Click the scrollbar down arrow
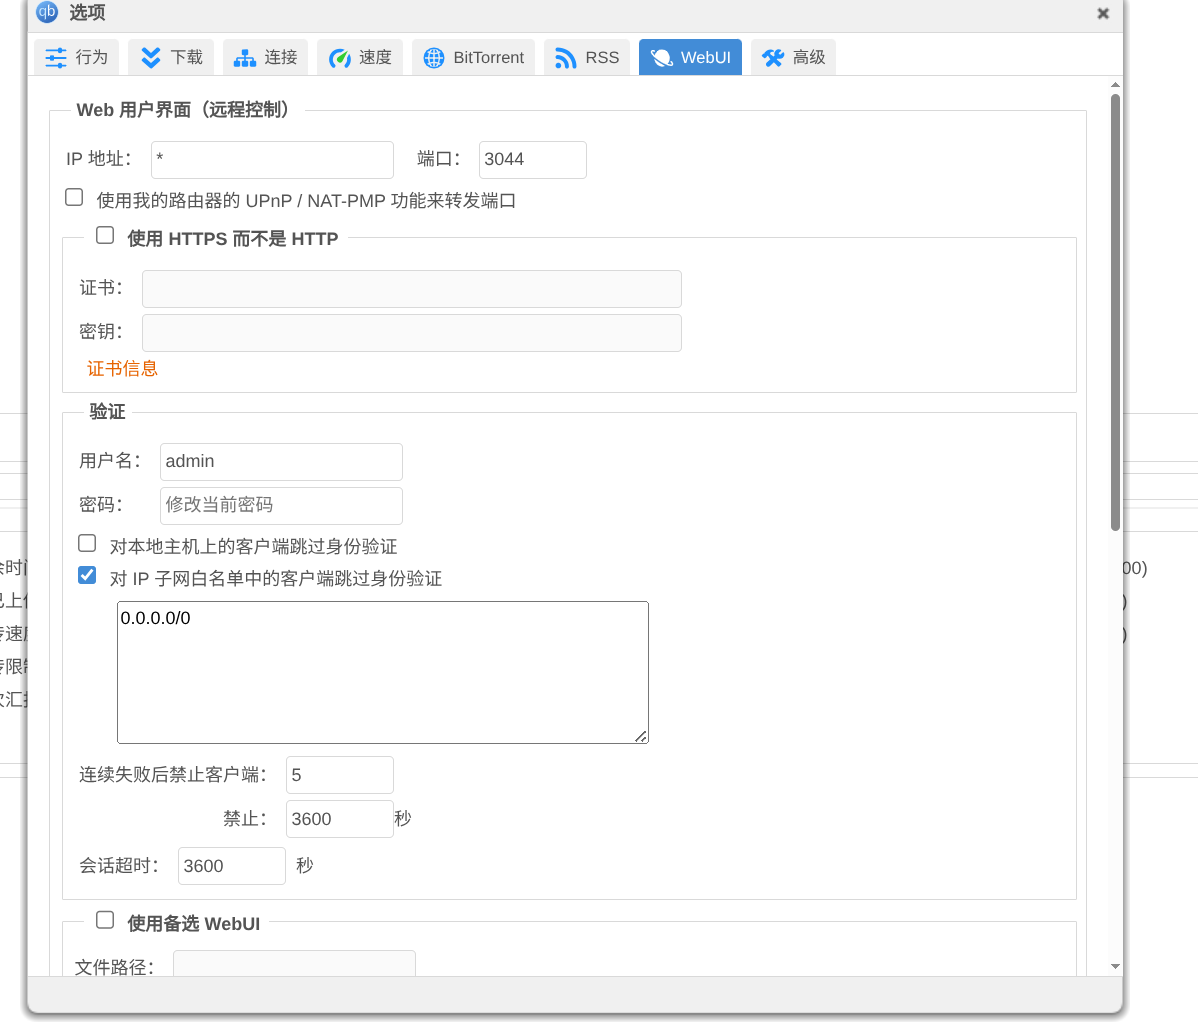1198x1026 pixels. 1115,966
